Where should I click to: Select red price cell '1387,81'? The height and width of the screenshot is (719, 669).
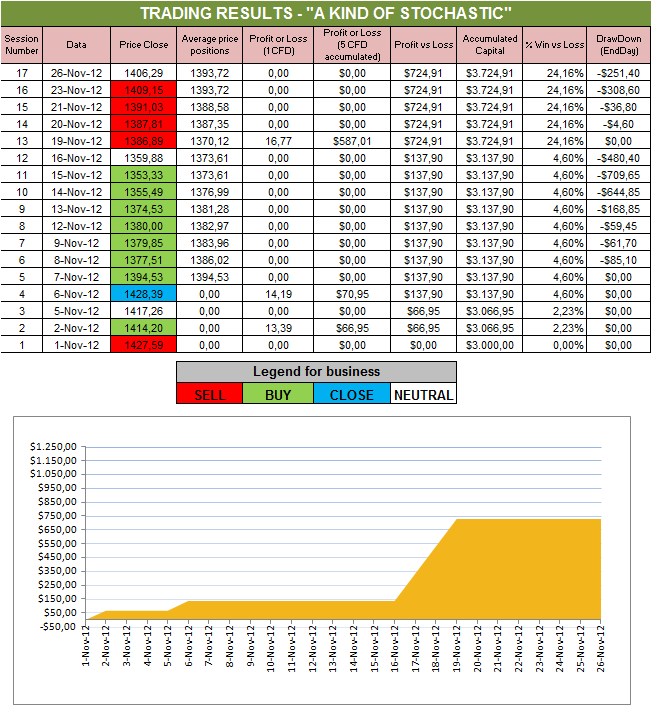click(x=144, y=124)
